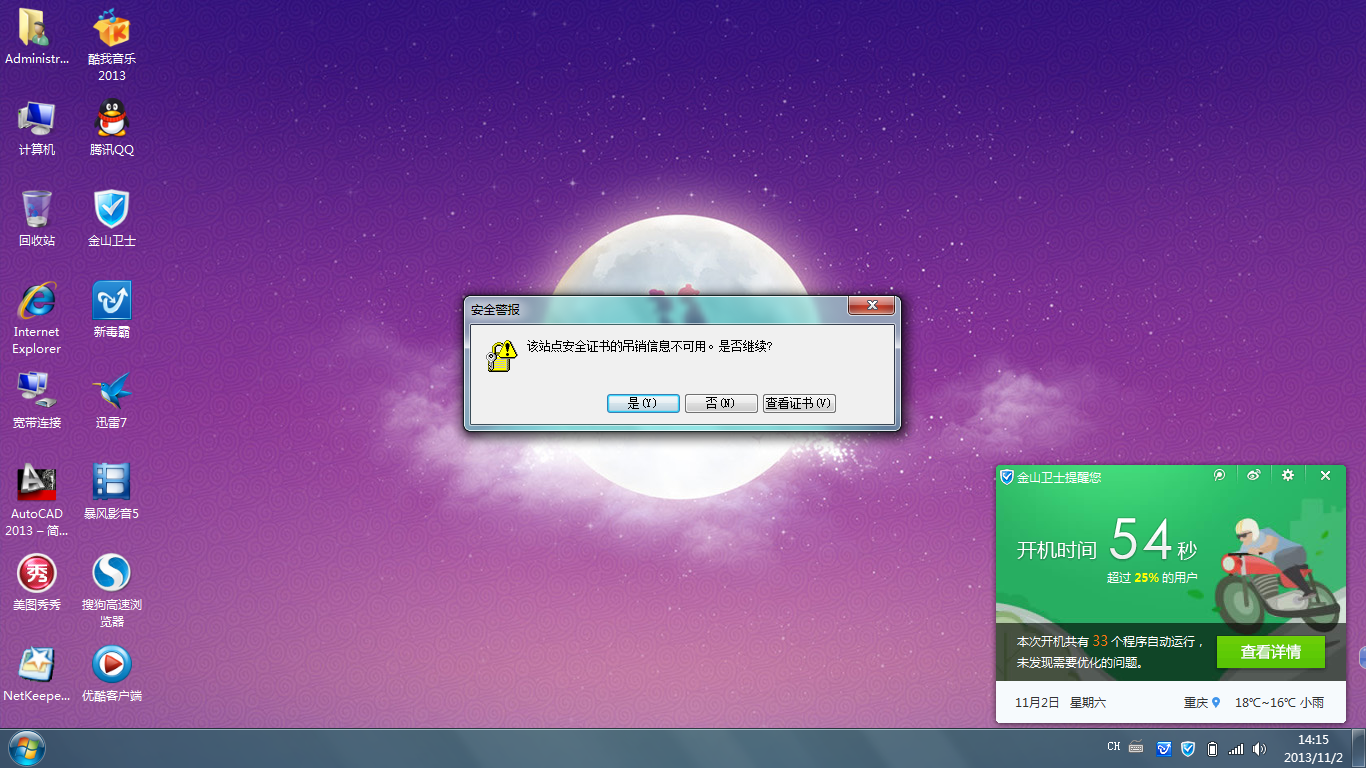This screenshot has height=768, width=1366.
Task: Click 是(Y) in the security alert
Action: (x=643, y=403)
